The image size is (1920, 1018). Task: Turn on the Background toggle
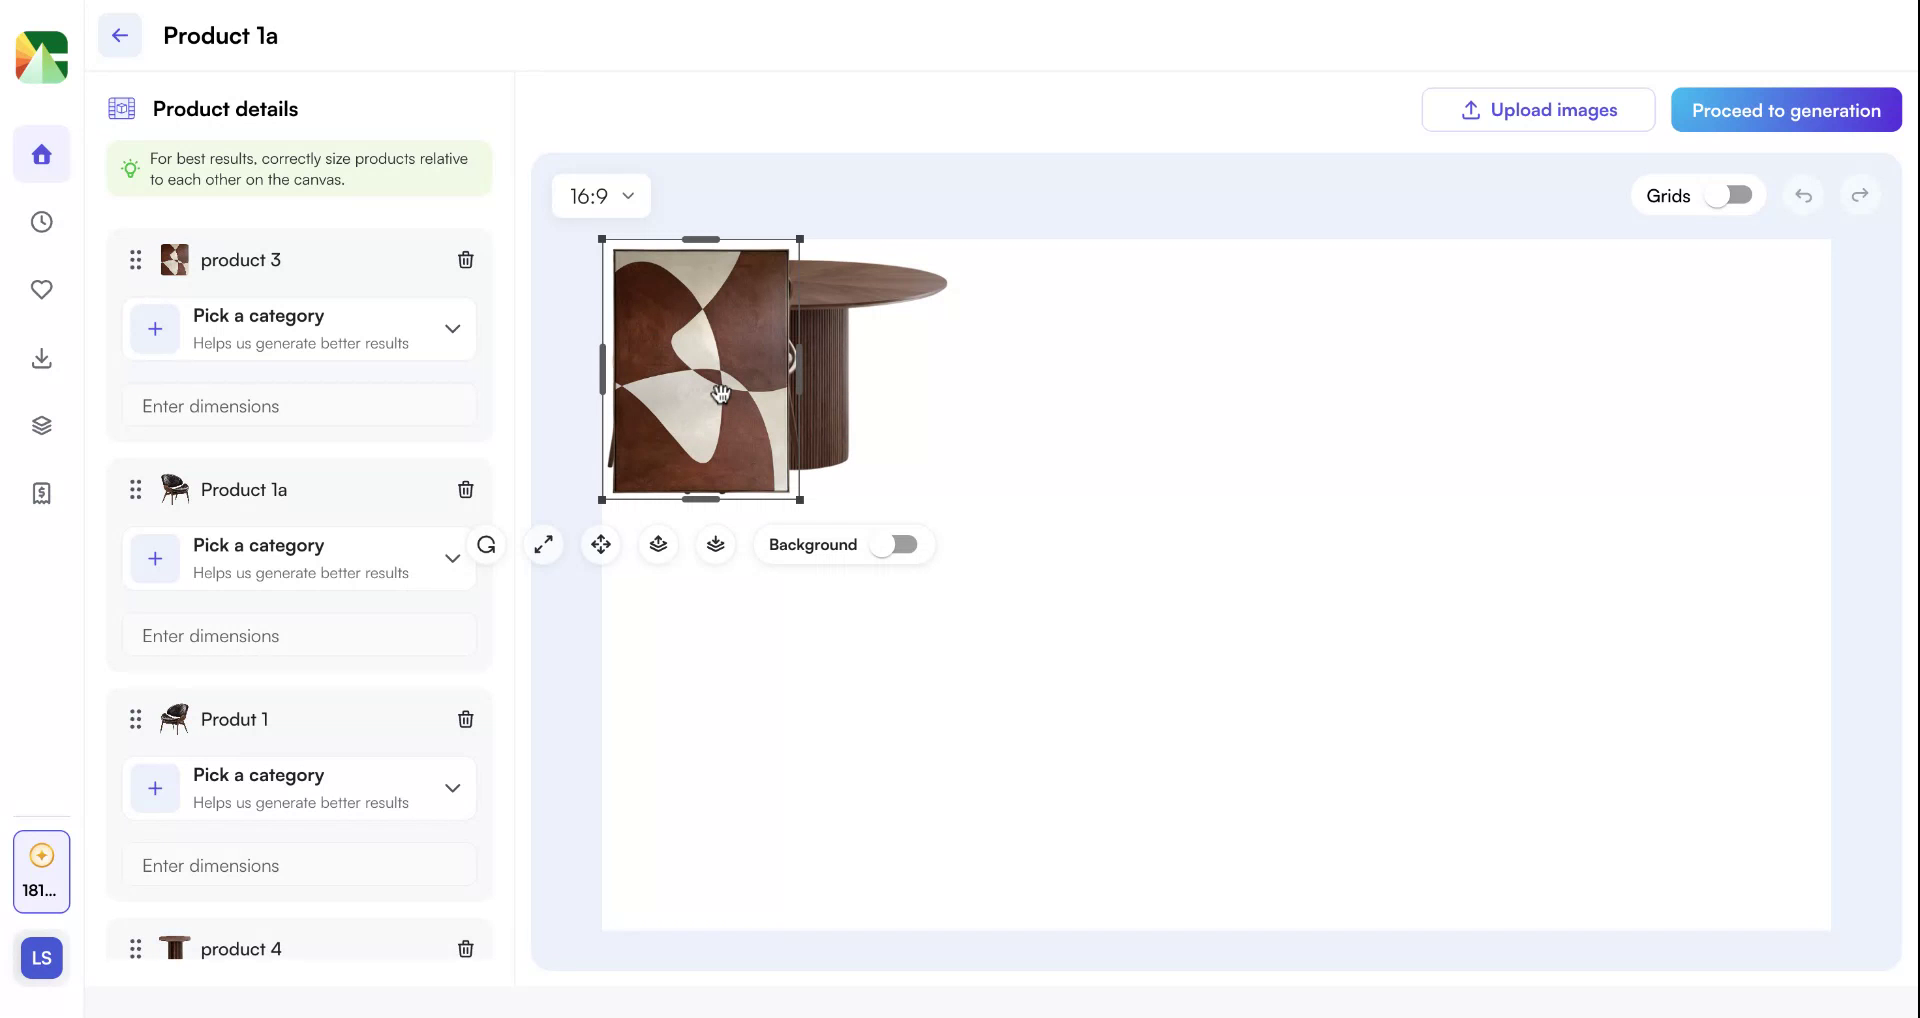click(x=897, y=544)
